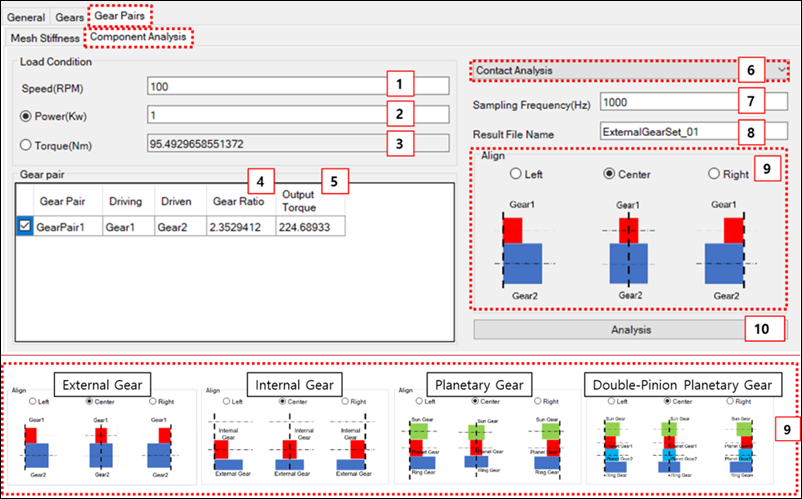Select the Power(Kw) radio button
This screenshot has width=802, height=499.
click(27, 114)
